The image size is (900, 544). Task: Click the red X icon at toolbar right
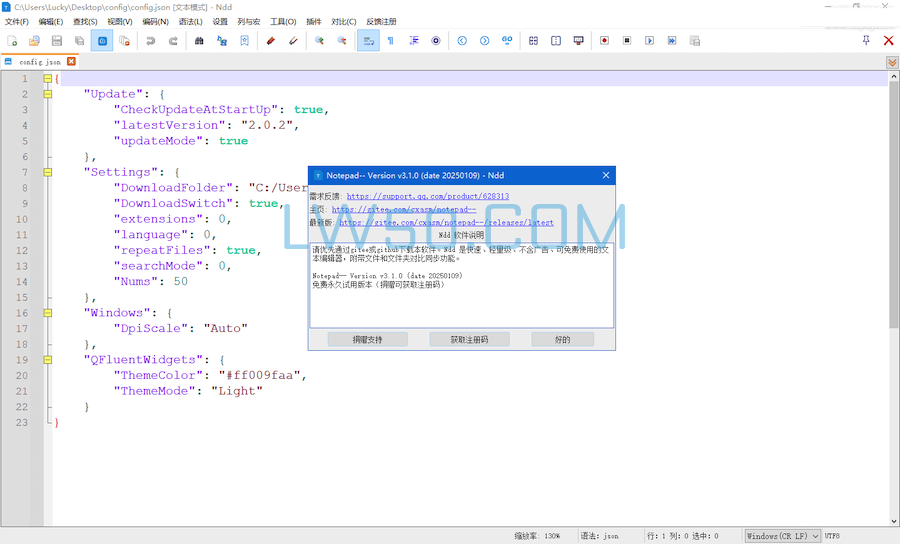click(889, 41)
